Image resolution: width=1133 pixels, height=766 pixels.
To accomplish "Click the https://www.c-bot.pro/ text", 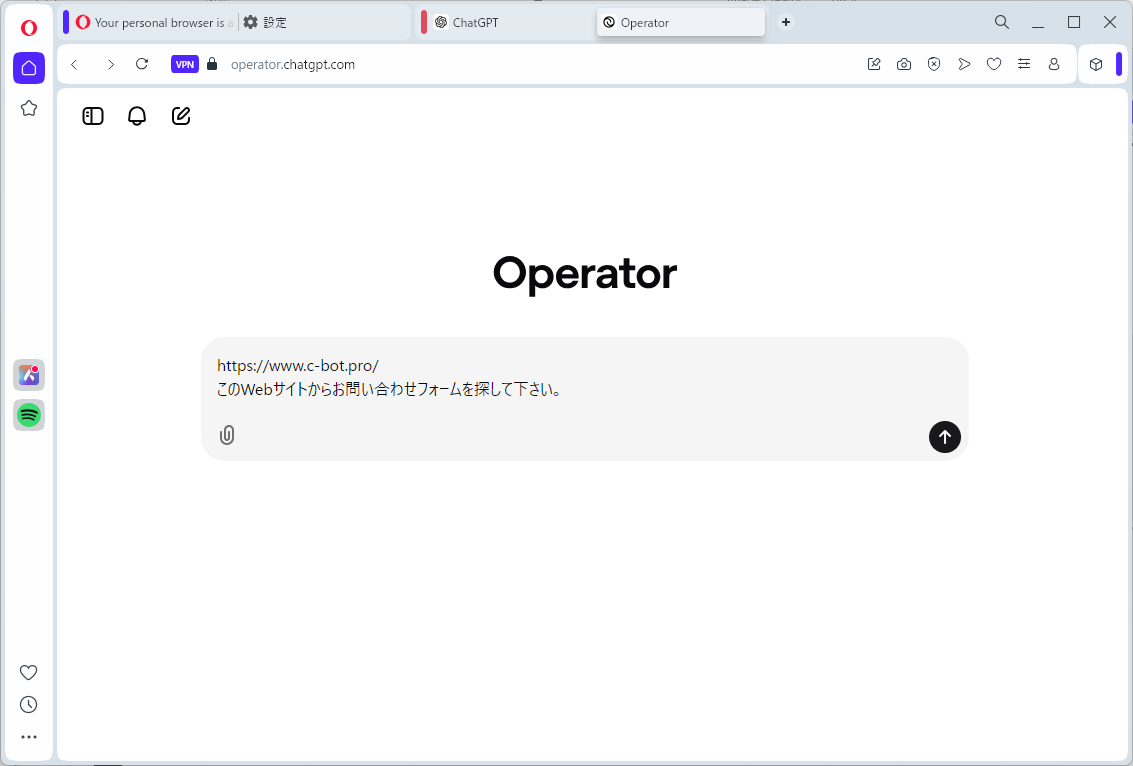I will point(298,366).
